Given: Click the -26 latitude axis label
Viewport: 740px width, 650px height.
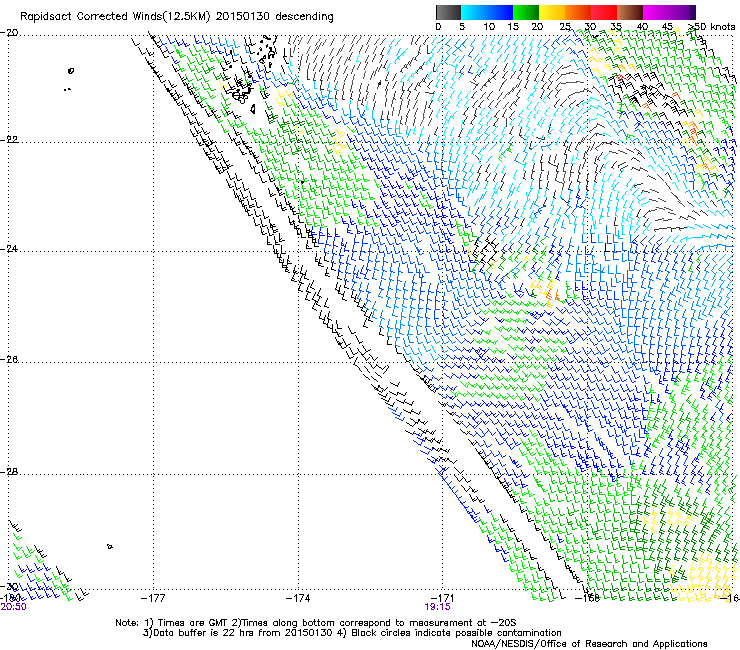Looking at the screenshot, I should pos(10,360).
